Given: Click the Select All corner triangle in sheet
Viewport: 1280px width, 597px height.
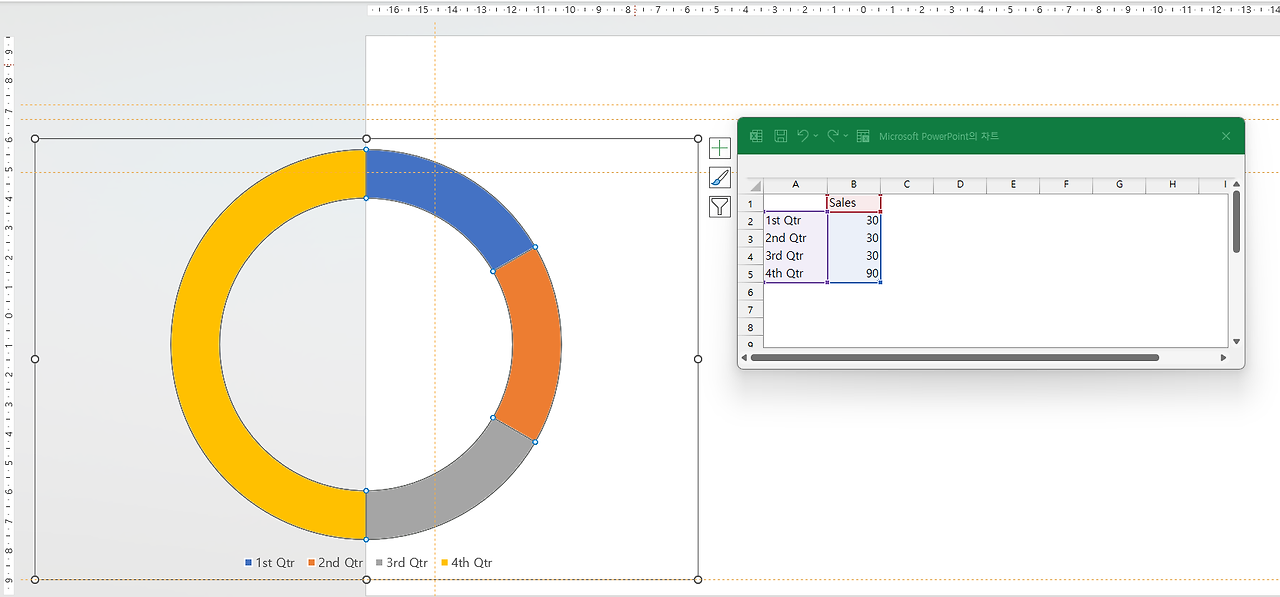Looking at the screenshot, I should tap(755, 185).
